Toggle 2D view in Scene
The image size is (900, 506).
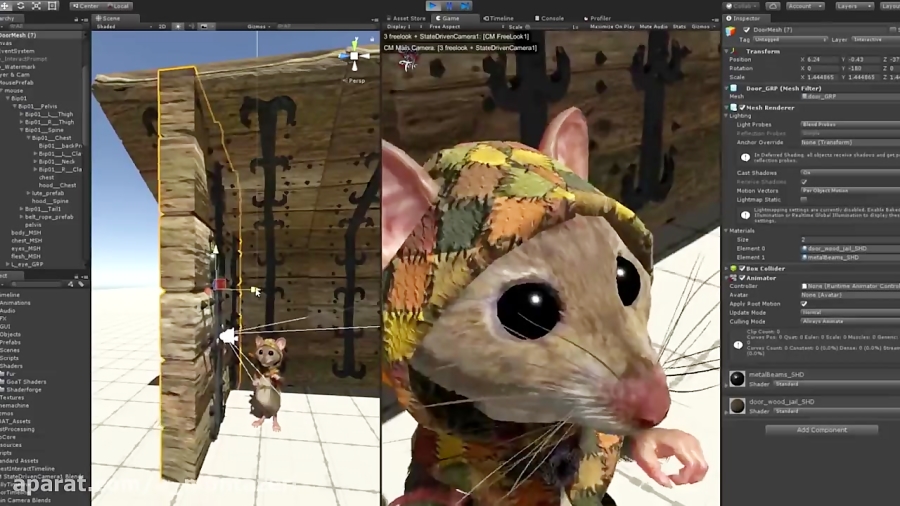coord(162,26)
